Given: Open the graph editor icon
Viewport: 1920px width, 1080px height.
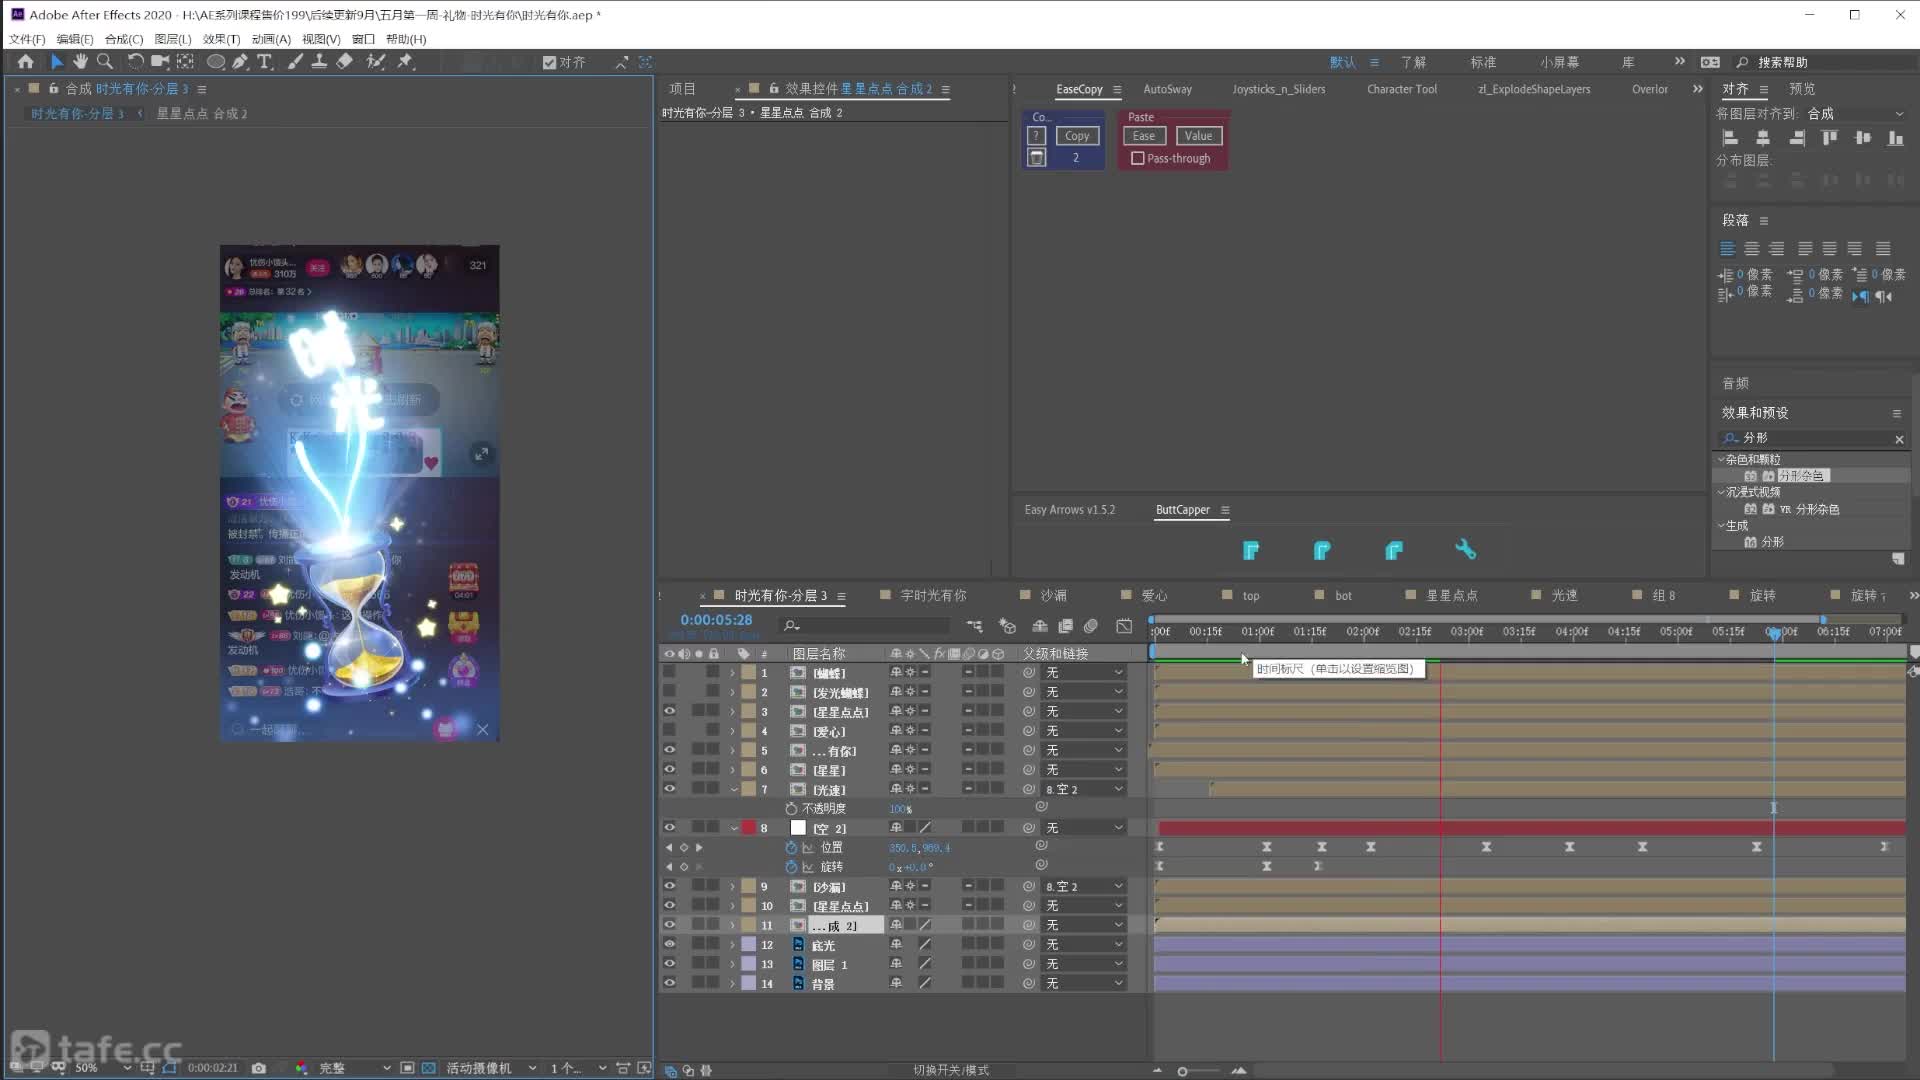Looking at the screenshot, I should tap(1124, 626).
